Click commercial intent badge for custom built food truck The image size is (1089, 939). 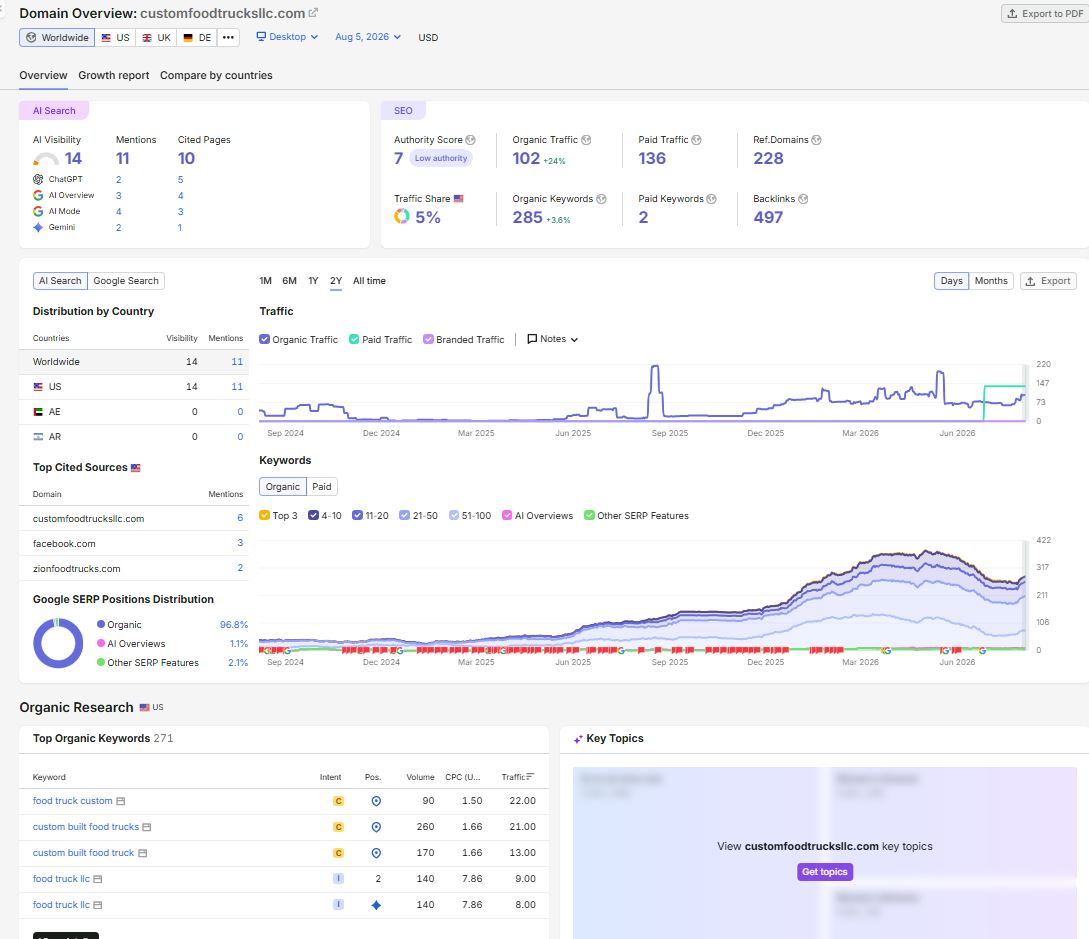[x=339, y=853]
